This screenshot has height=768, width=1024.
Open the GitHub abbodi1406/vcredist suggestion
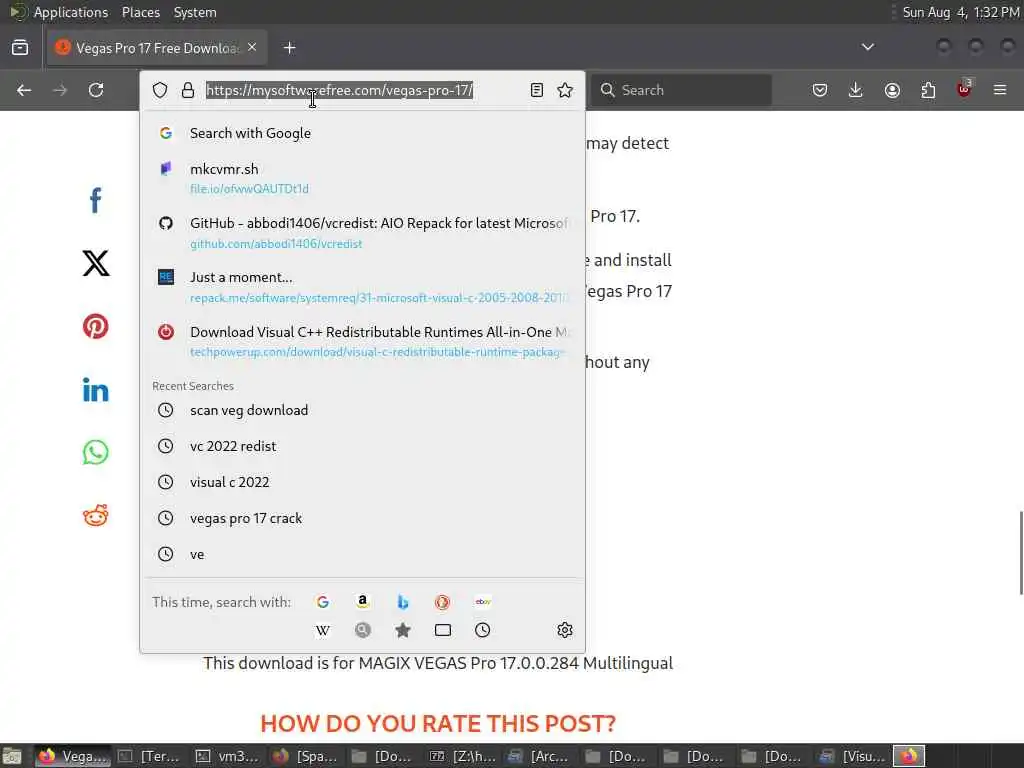(x=362, y=232)
